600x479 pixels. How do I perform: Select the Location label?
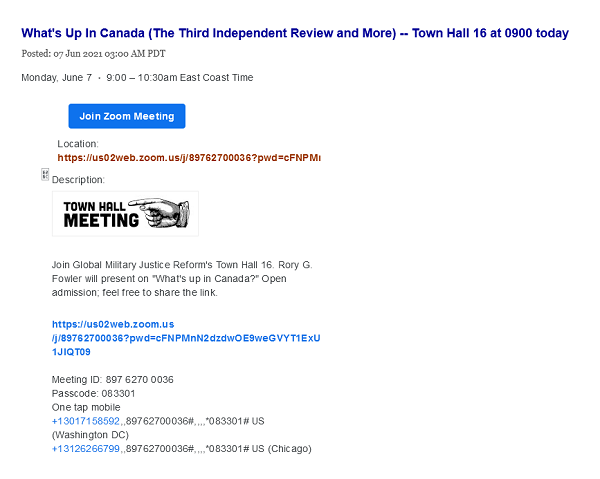point(78,144)
